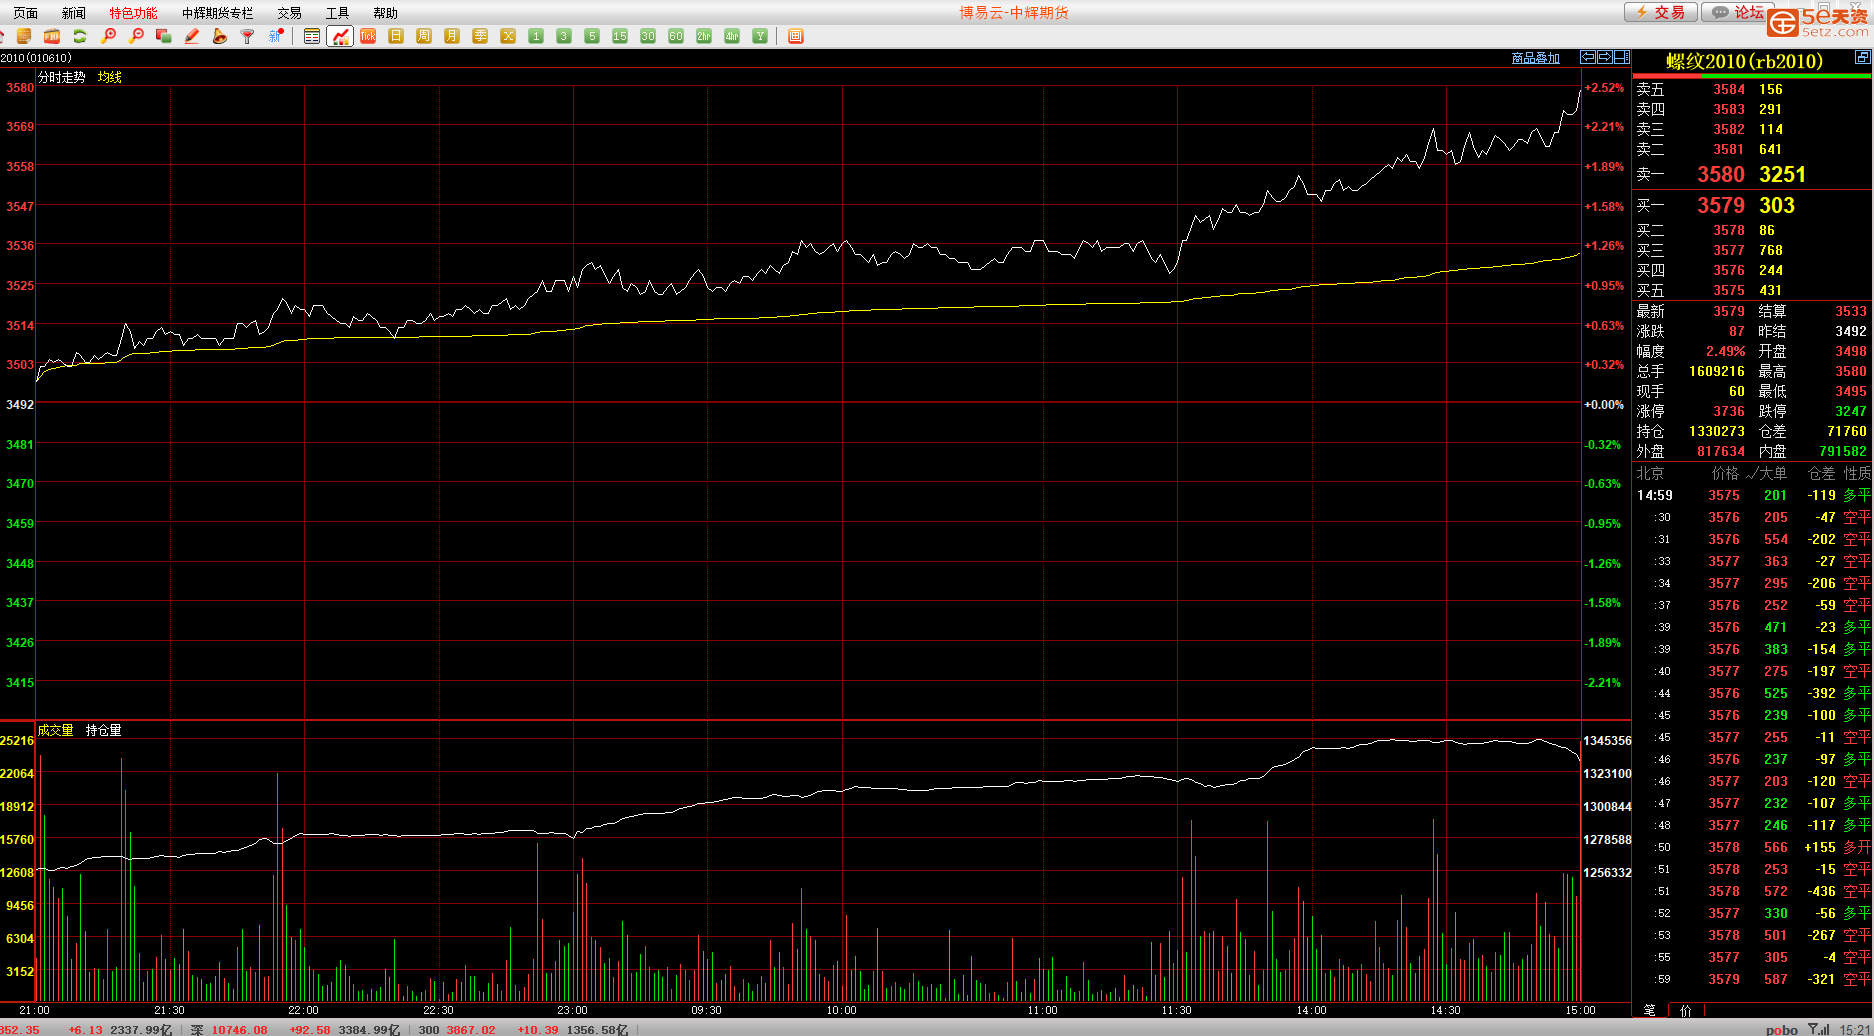Viewport: 1874px width, 1036px height.
Task: Click the 性质 column header
Action: (x=1857, y=473)
